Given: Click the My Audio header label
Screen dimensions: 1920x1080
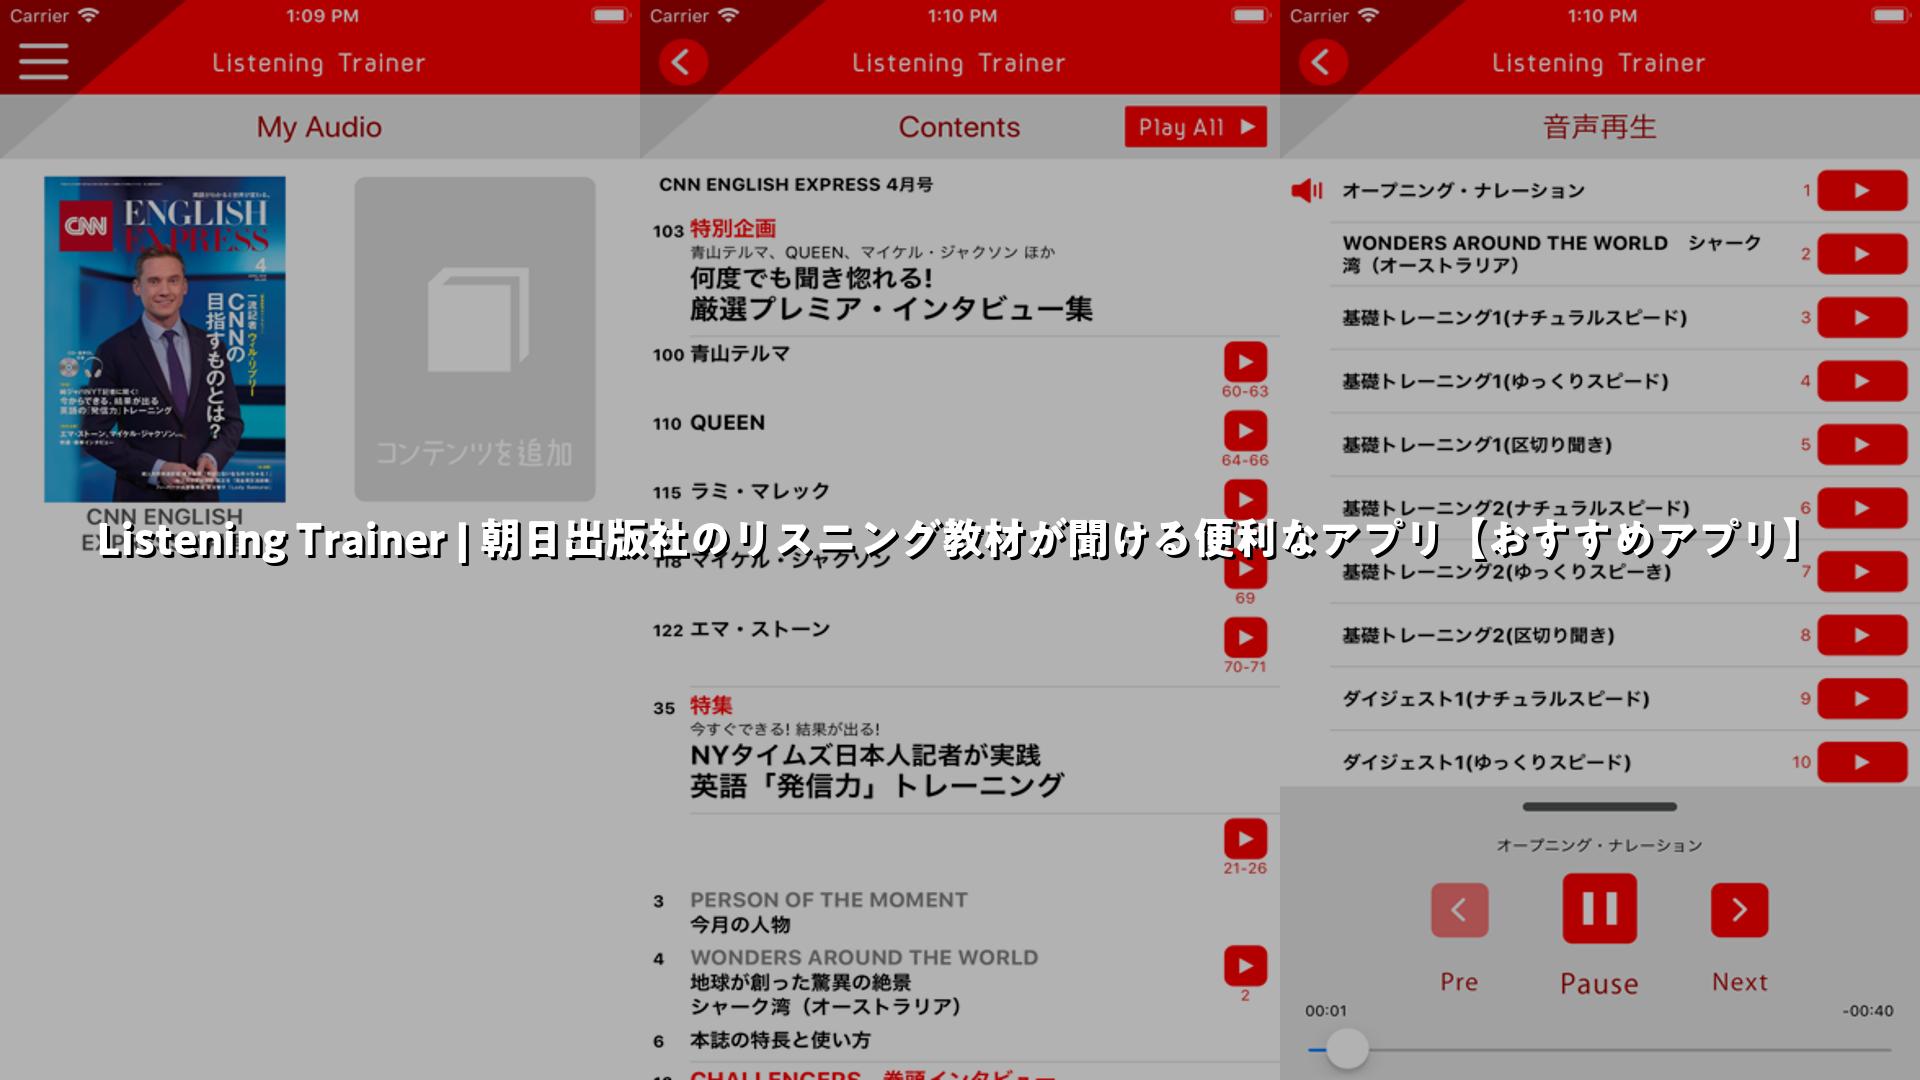Looking at the screenshot, I should coord(319,127).
